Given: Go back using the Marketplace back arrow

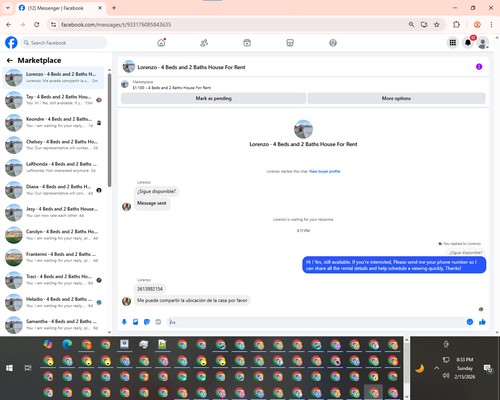Looking at the screenshot, I should click(x=10, y=60).
